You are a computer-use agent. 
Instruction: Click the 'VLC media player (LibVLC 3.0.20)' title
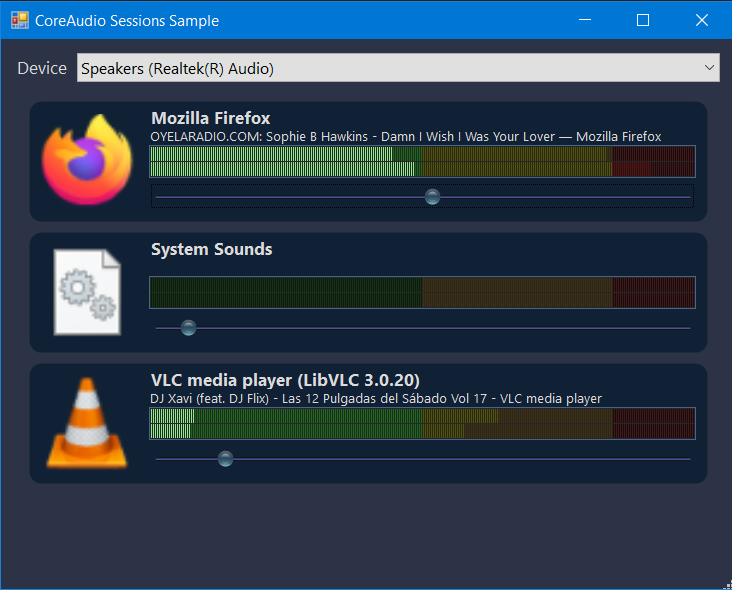(x=285, y=380)
